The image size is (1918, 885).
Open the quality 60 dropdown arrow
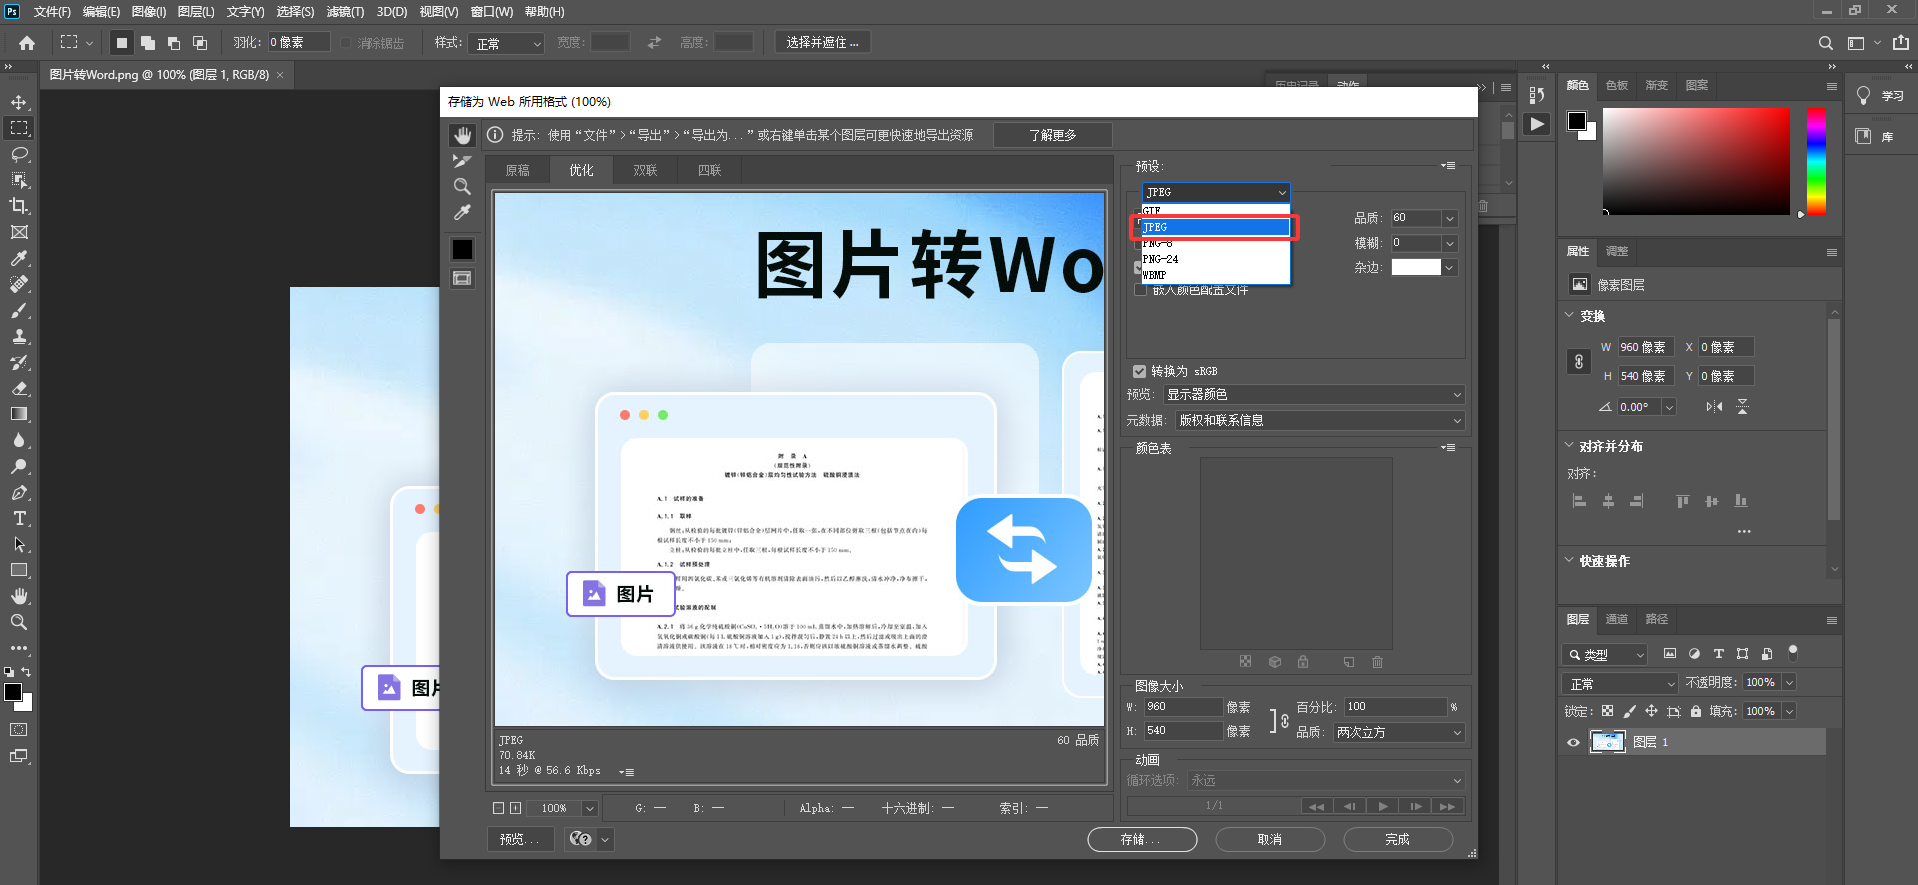pos(1450,218)
